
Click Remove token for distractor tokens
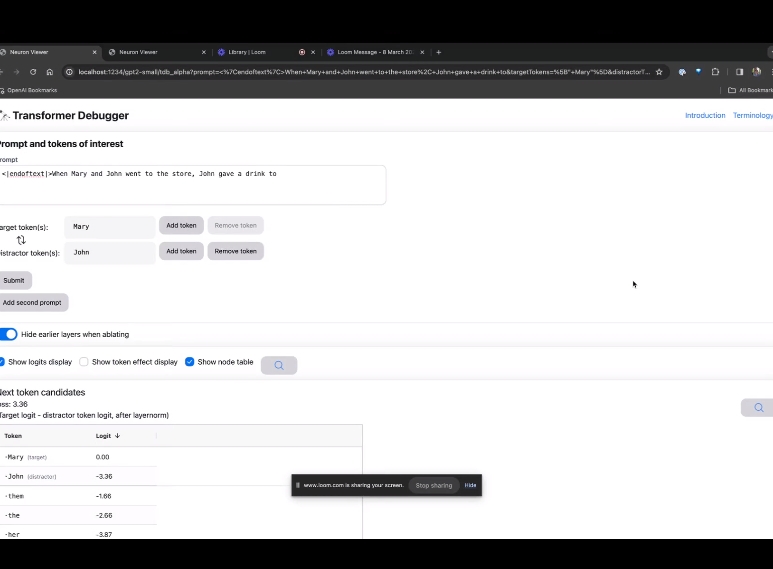(235, 251)
